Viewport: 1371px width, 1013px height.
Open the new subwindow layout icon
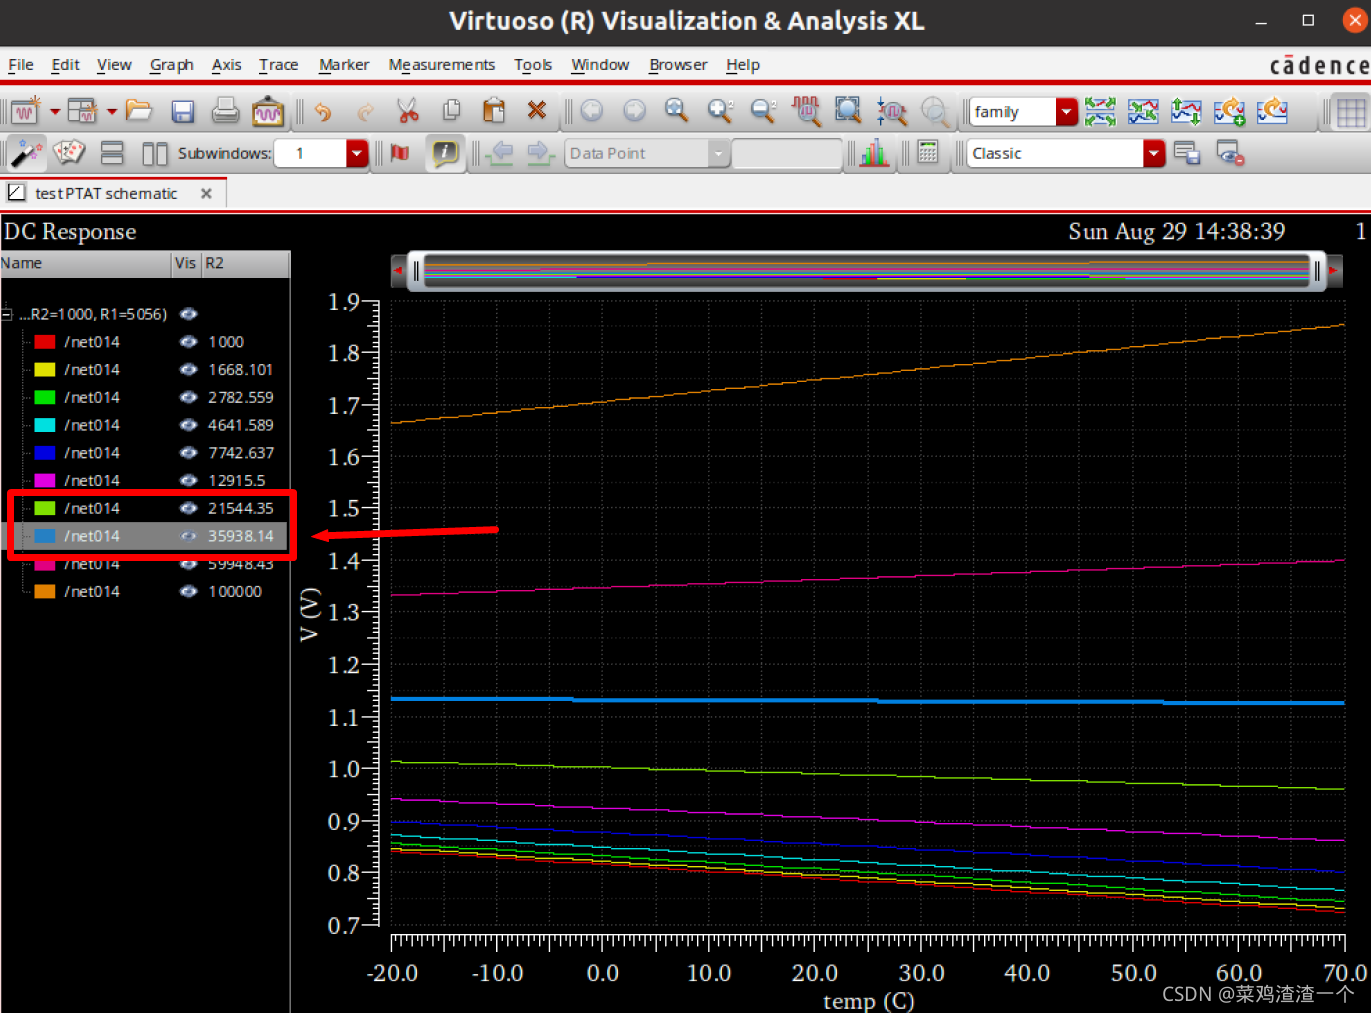(83, 111)
